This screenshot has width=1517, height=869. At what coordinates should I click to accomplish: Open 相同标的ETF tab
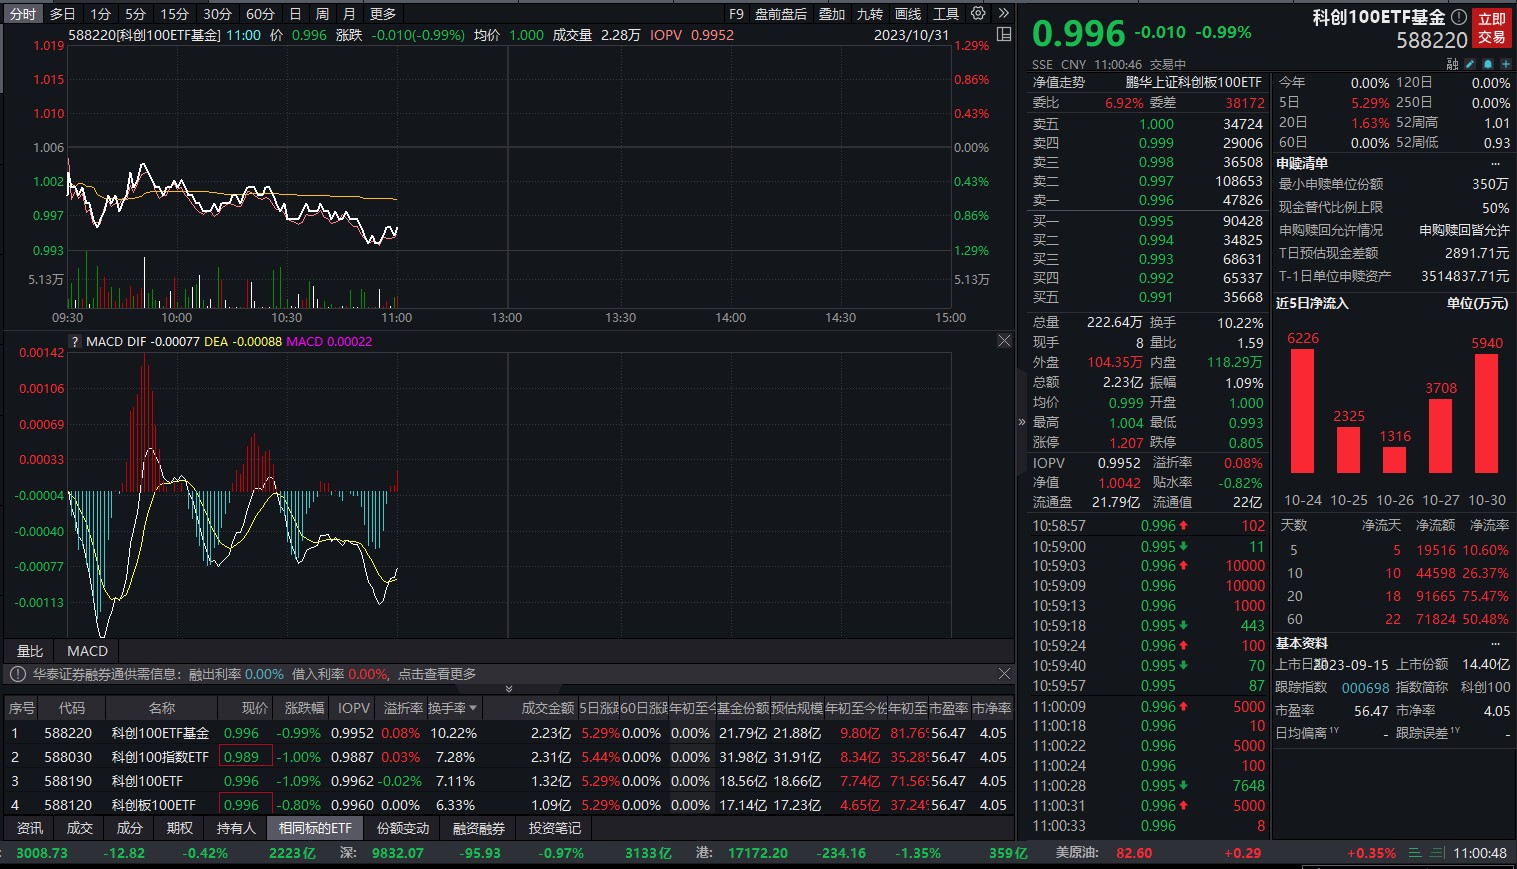tap(316, 828)
